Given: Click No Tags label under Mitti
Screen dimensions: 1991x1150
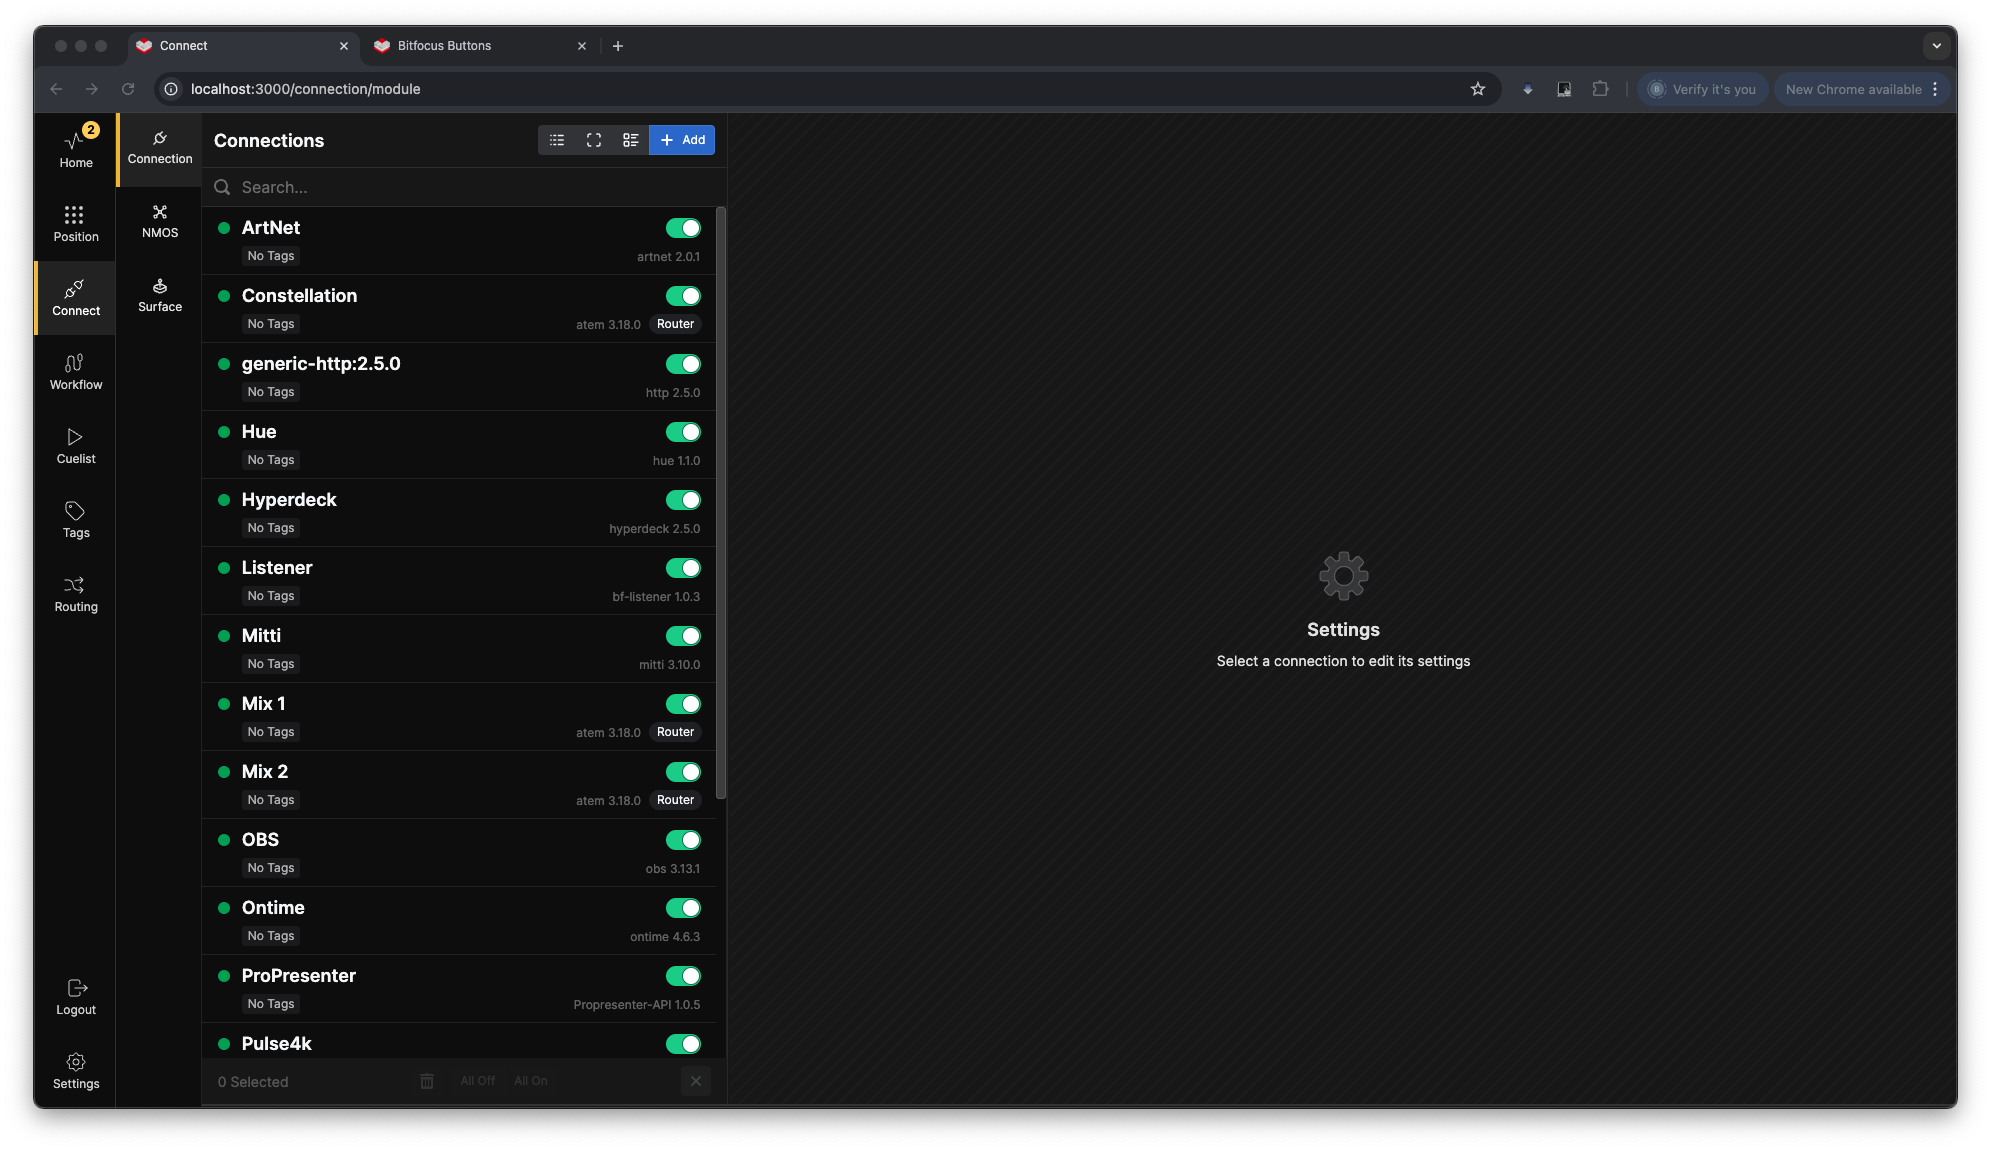Looking at the screenshot, I should 271,664.
